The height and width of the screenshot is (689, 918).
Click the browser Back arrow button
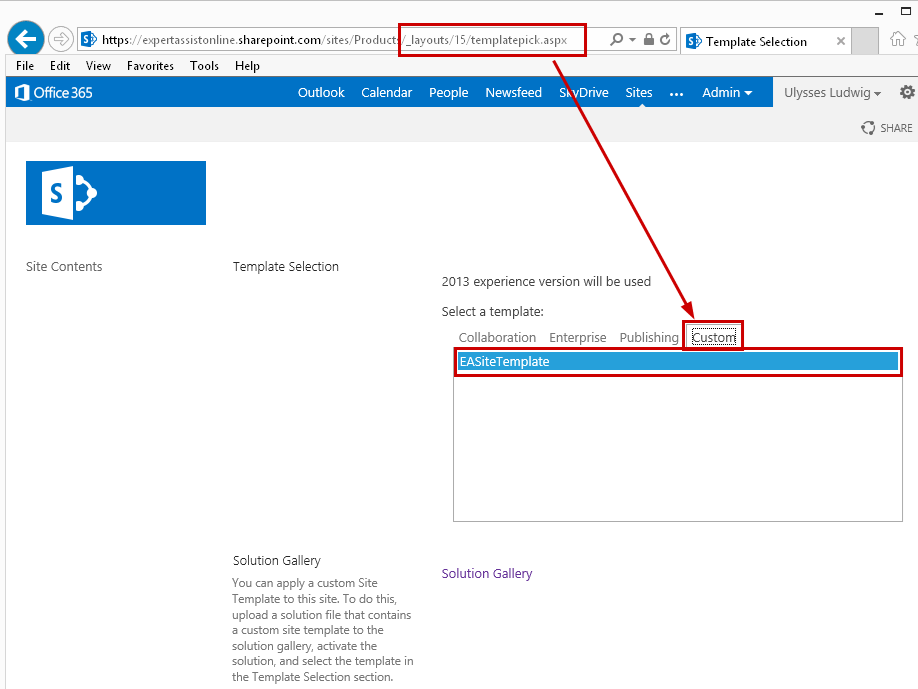pos(26,40)
